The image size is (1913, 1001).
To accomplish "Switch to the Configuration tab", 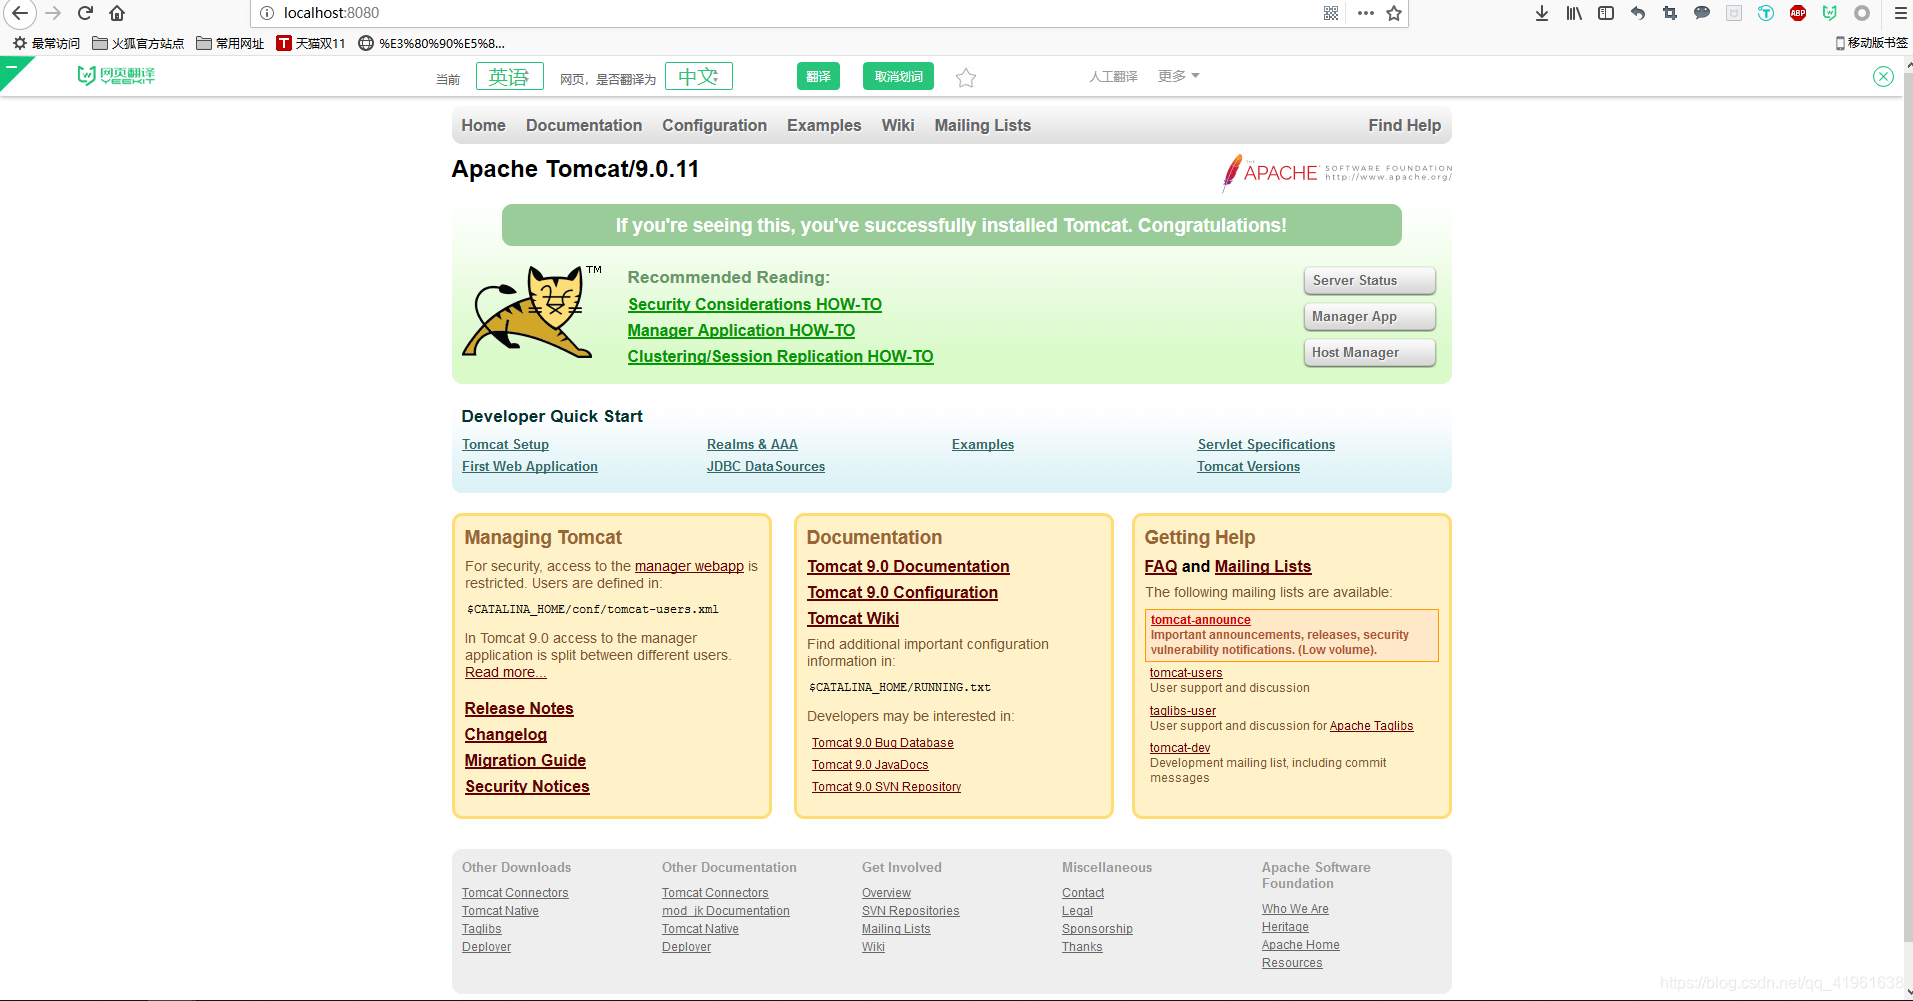I will pyautogui.click(x=714, y=125).
